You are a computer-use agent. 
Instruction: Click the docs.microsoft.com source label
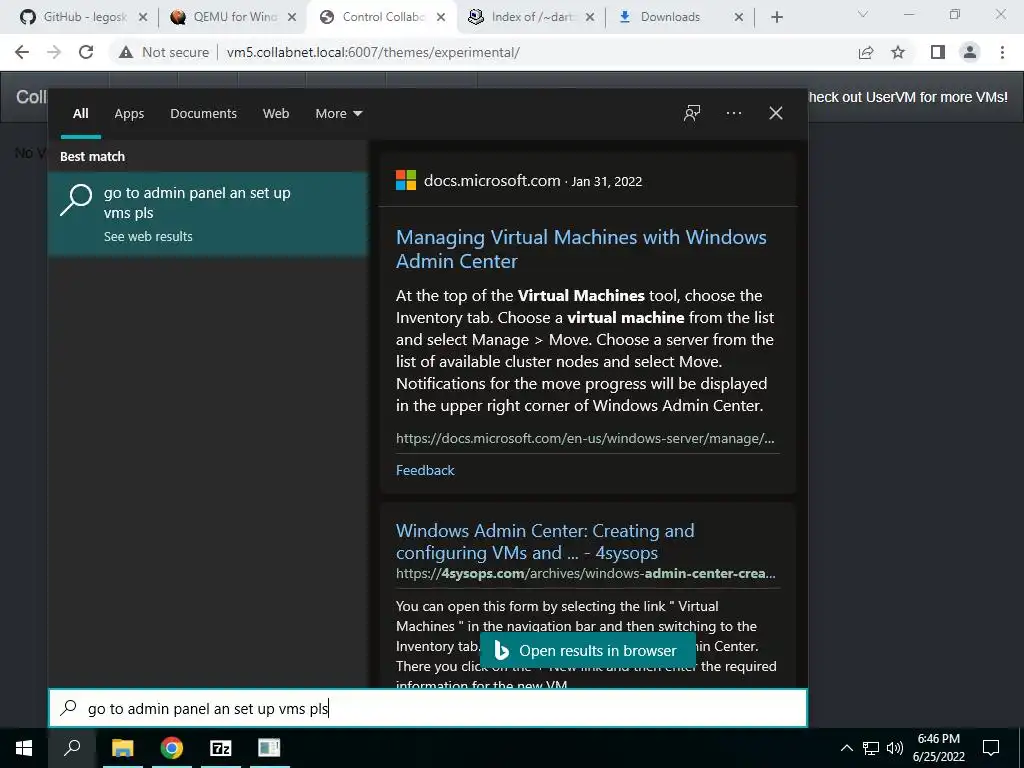[x=492, y=181]
